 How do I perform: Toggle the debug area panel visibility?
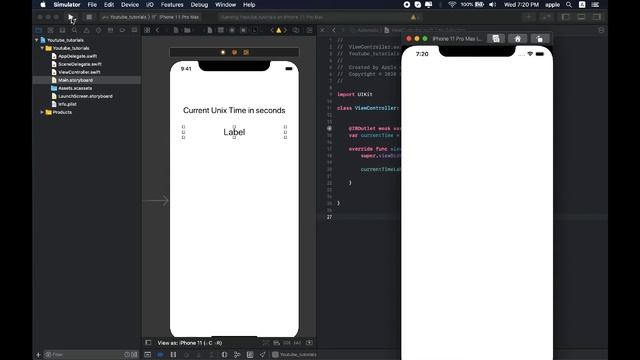point(581,17)
